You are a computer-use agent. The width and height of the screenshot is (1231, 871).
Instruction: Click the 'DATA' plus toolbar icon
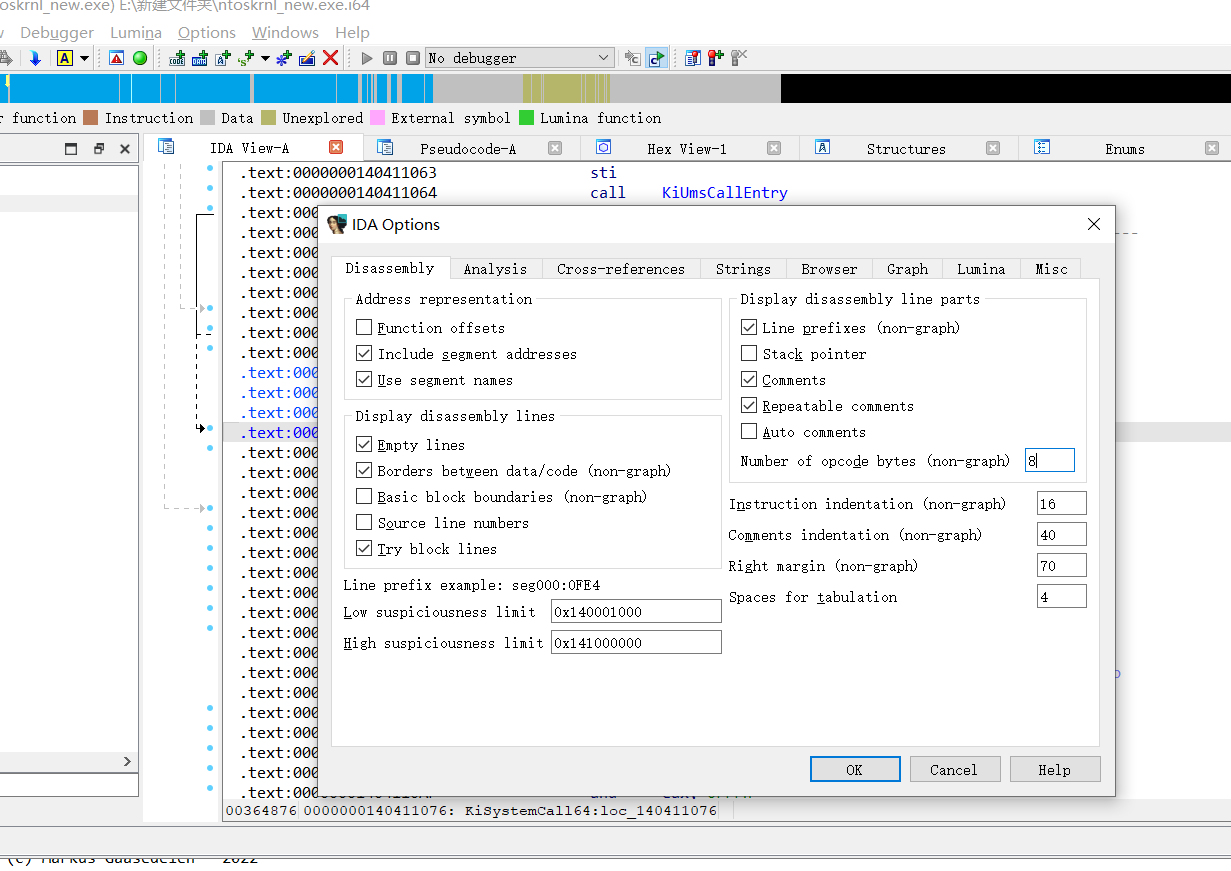point(200,58)
